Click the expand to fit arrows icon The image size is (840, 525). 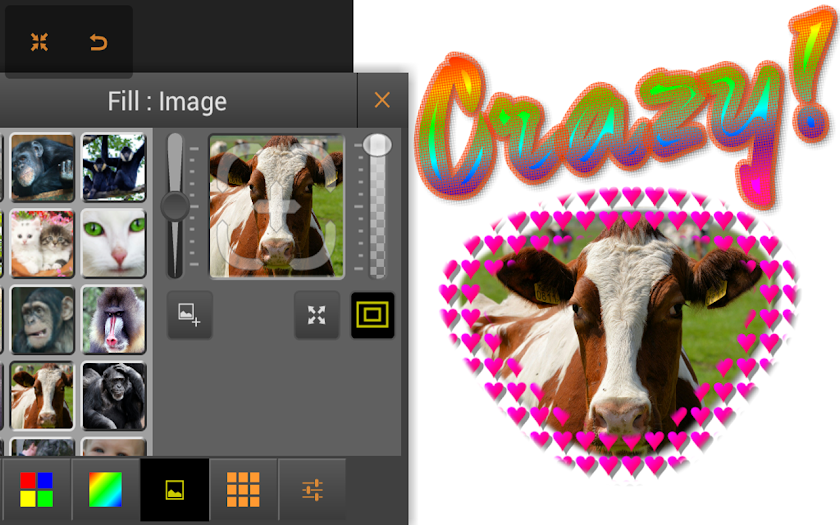click(317, 314)
